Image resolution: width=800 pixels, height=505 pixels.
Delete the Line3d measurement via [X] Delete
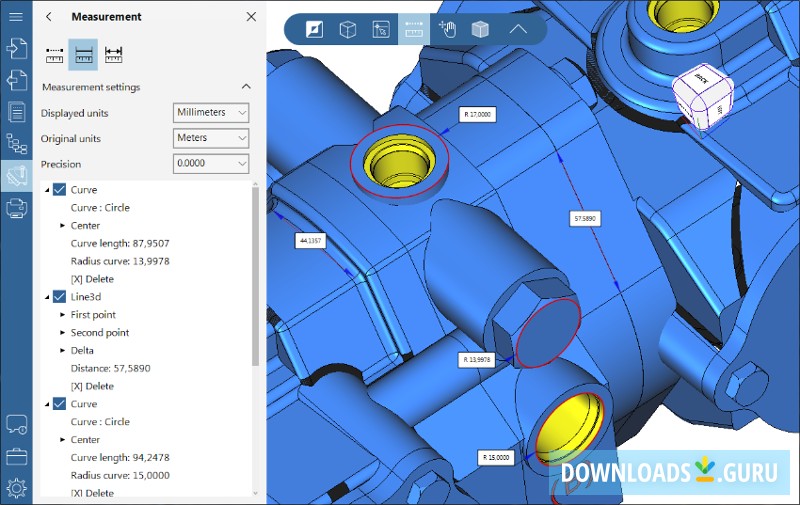click(92, 386)
